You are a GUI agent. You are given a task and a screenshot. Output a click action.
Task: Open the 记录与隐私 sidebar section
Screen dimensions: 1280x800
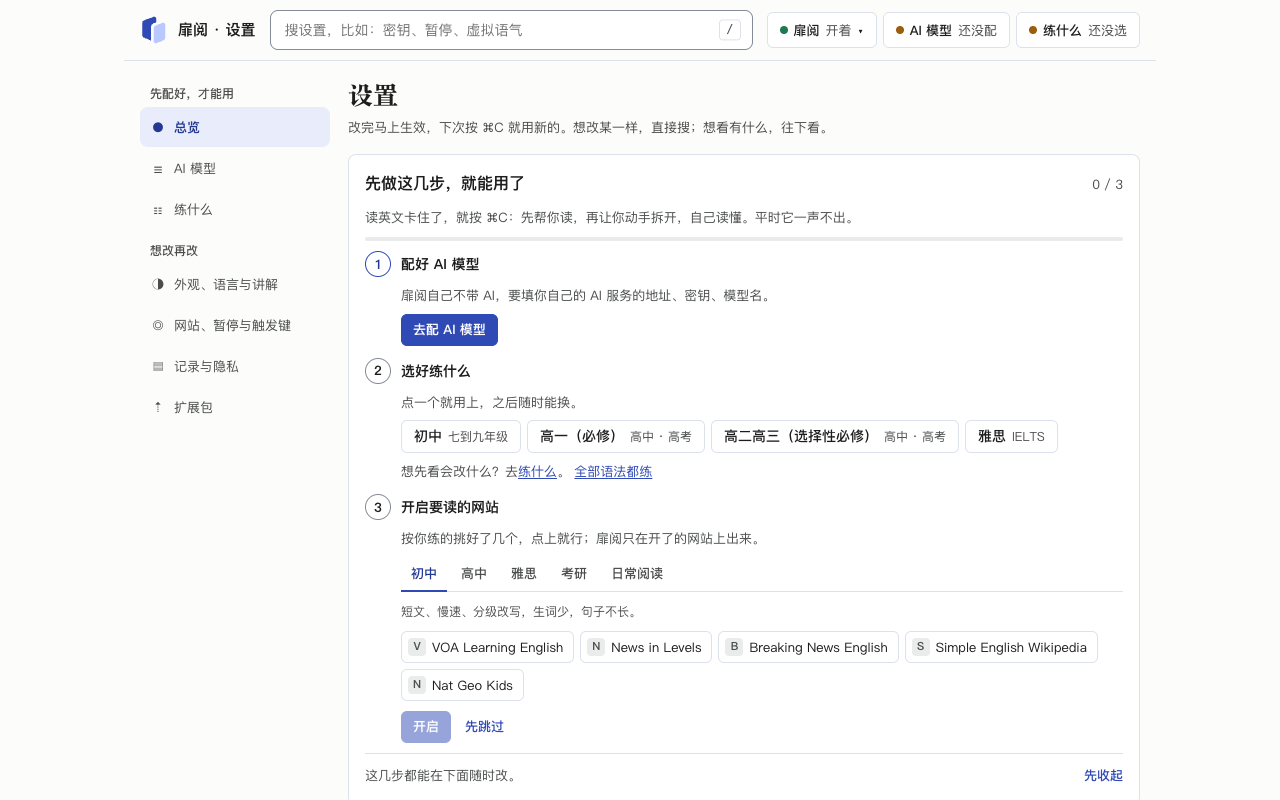pos(235,367)
